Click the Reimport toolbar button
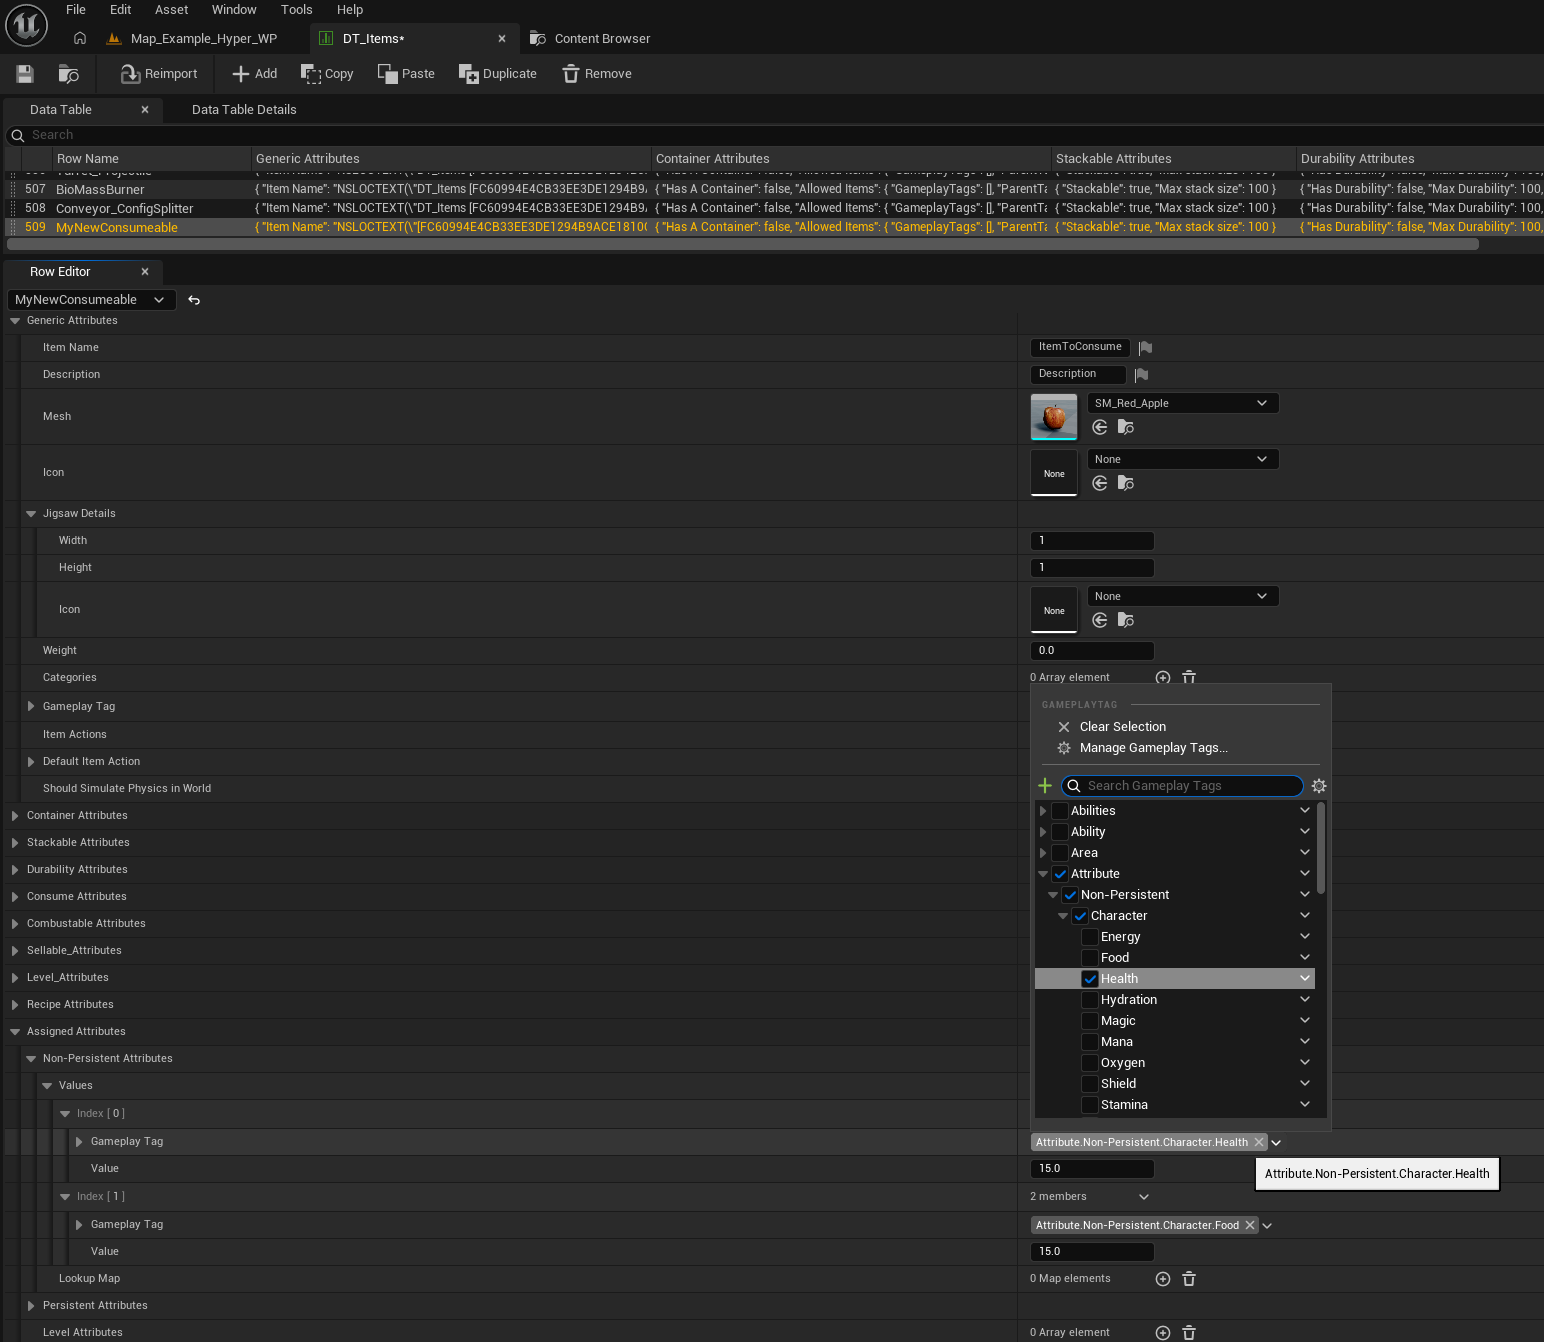 [x=159, y=74]
